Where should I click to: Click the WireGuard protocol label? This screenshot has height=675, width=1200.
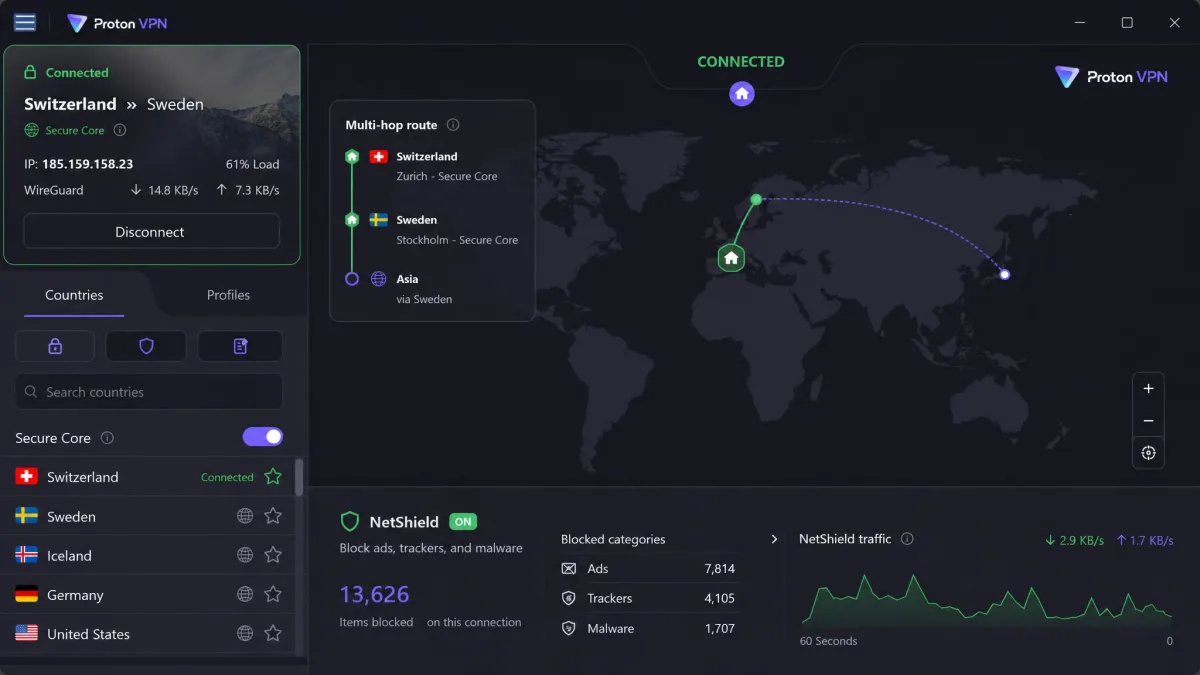point(54,190)
